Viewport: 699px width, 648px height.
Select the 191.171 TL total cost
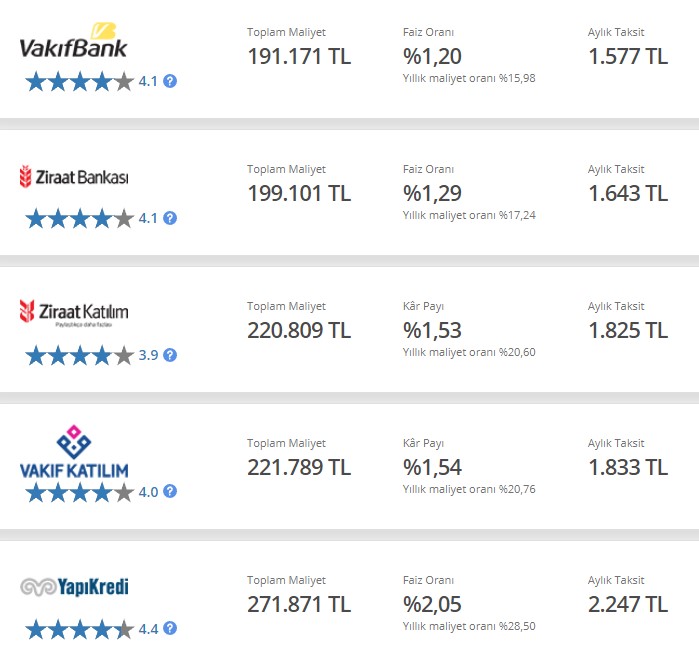pos(299,57)
